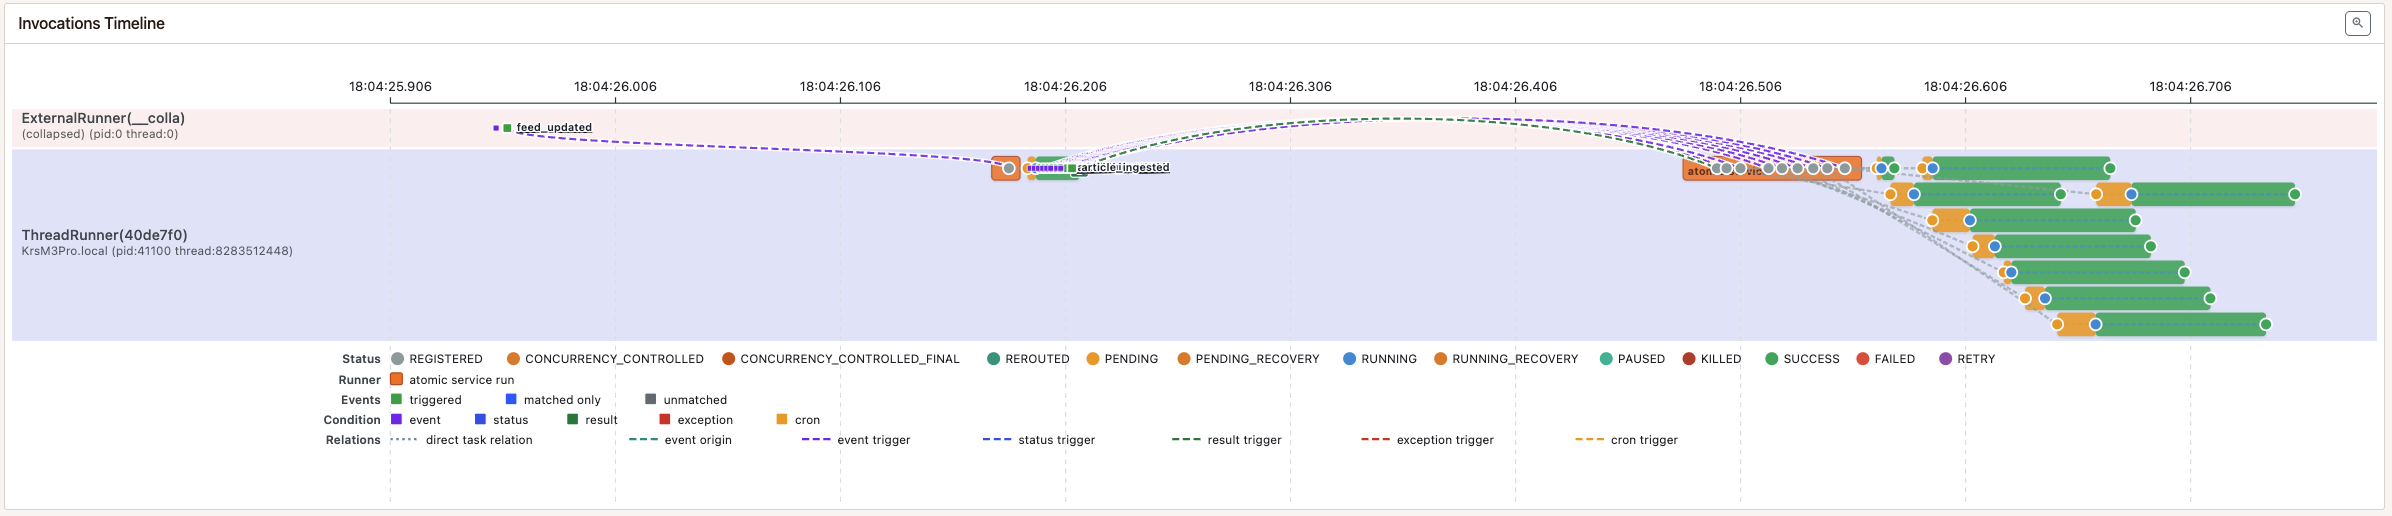Click the status condition legend square
The width and height of the screenshot is (2392, 516).
480,419
